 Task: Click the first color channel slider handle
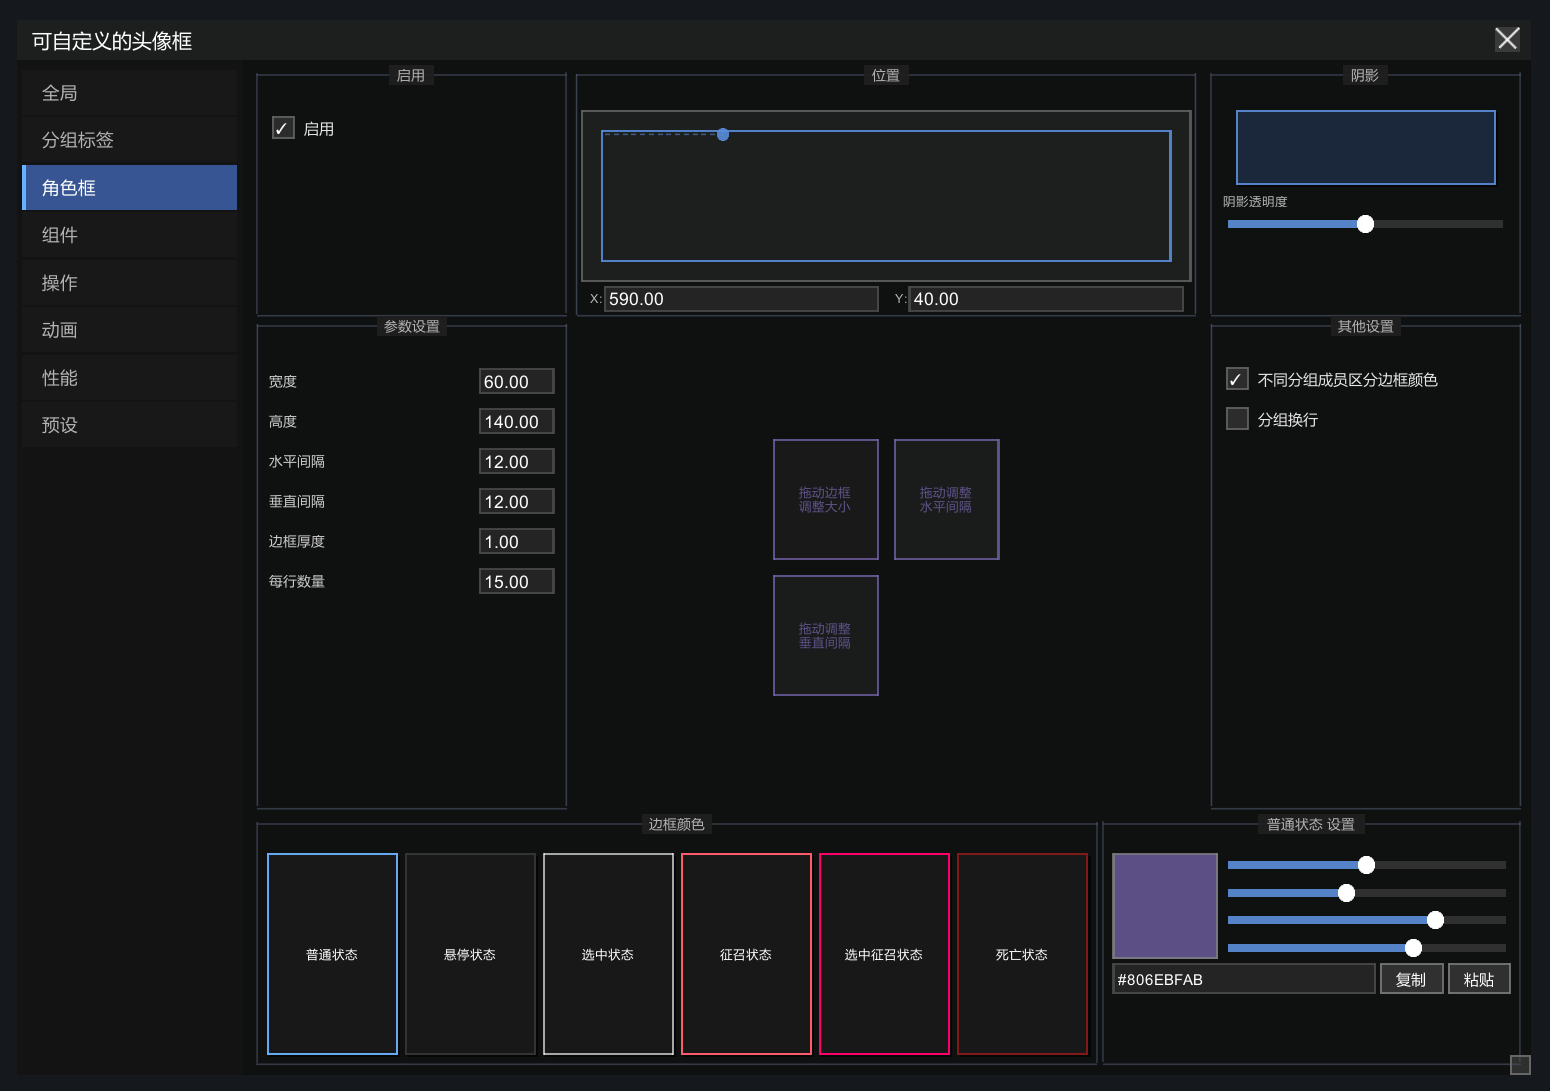[x=1366, y=865]
